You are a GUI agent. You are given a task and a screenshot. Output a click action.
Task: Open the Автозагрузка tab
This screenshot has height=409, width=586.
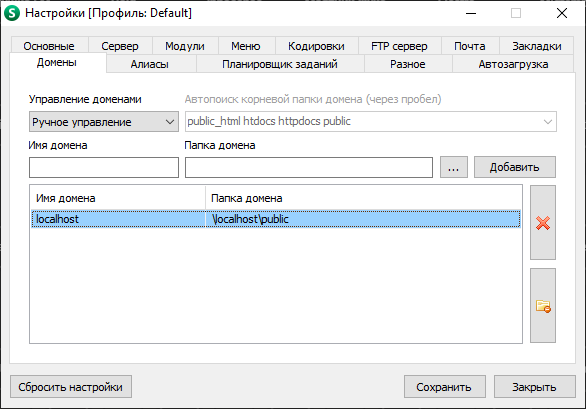coord(513,64)
